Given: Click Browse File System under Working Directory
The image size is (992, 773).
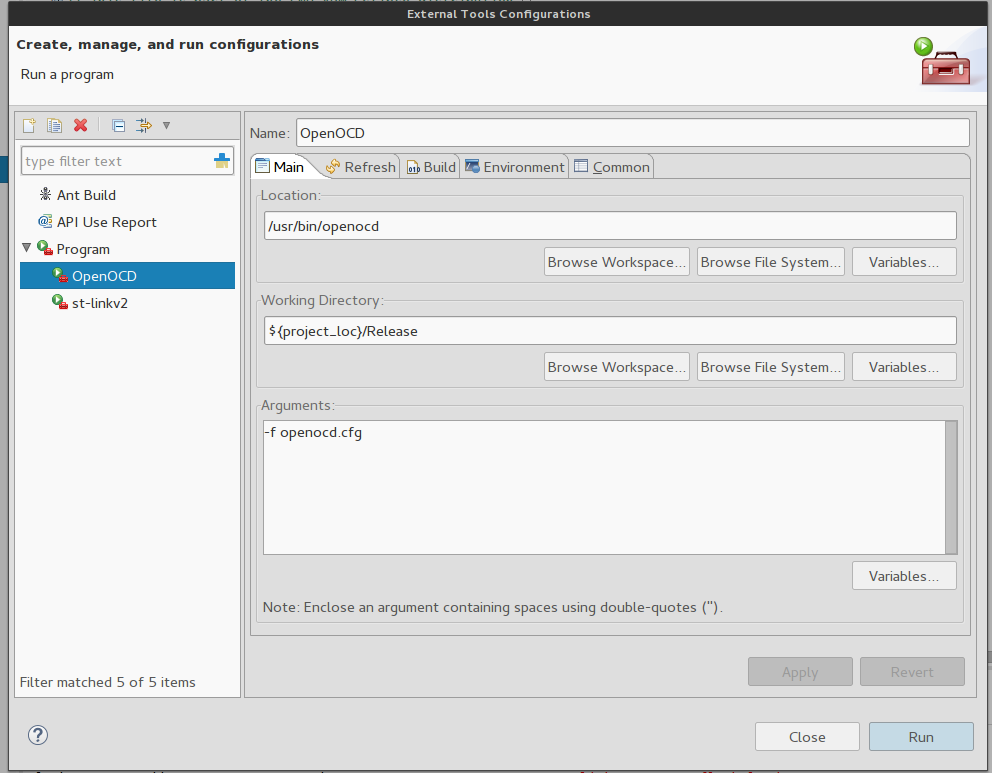Looking at the screenshot, I should (771, 367).
